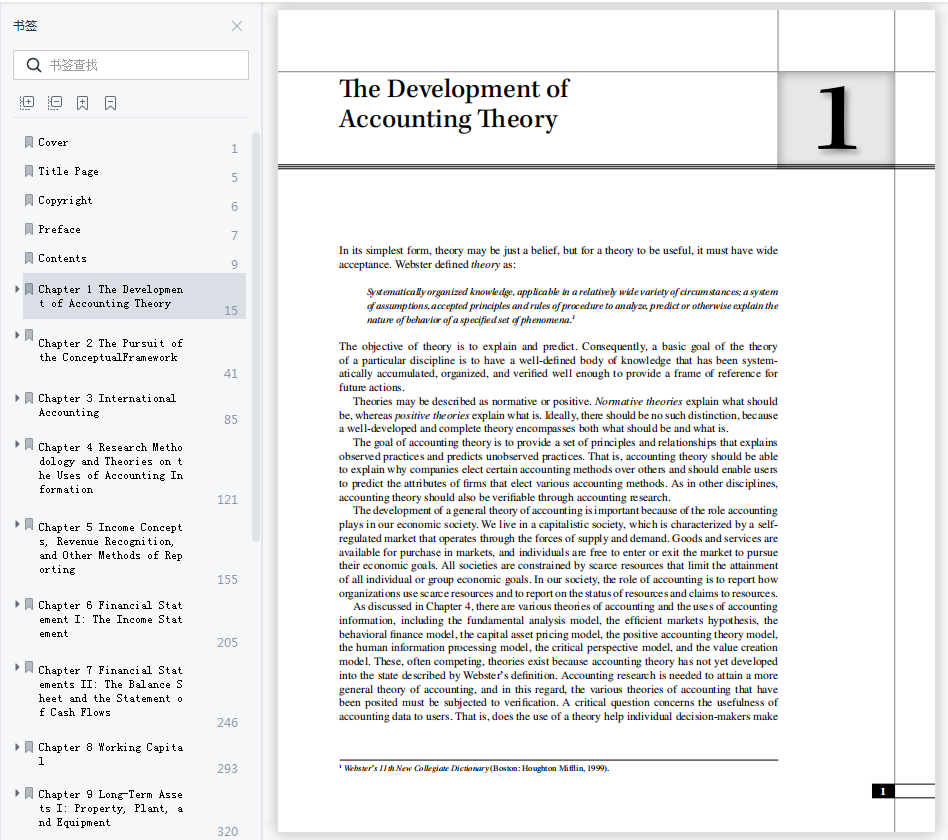Open the Cover bookmark

tap(53, 142)
